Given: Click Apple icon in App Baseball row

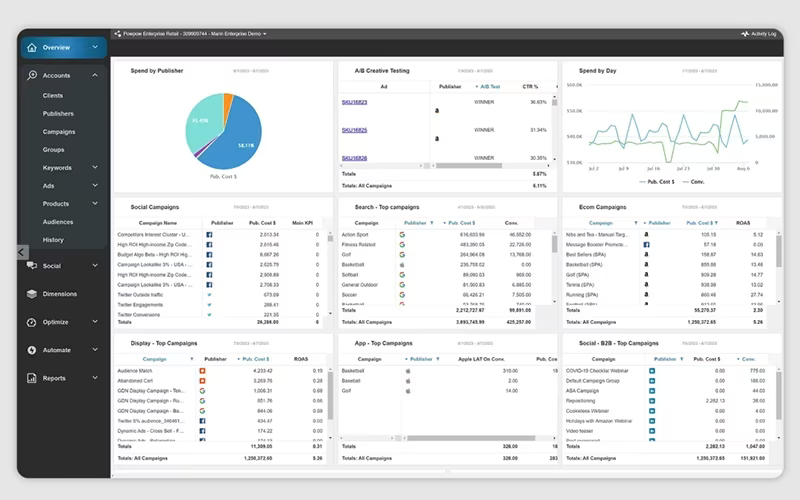Looking at the screenshot, I should 408,381.
